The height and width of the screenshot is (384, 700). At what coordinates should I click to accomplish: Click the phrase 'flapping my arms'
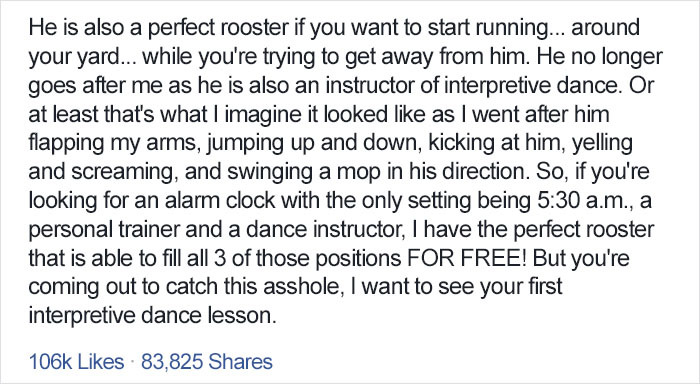pyautogui.click(x=114, y=143)
